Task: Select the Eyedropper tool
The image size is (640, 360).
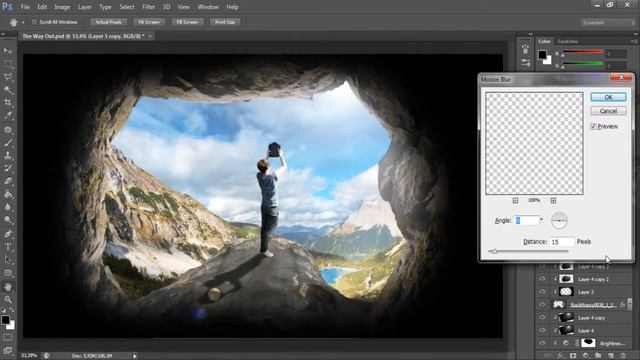Action: (x=8, y=116)
